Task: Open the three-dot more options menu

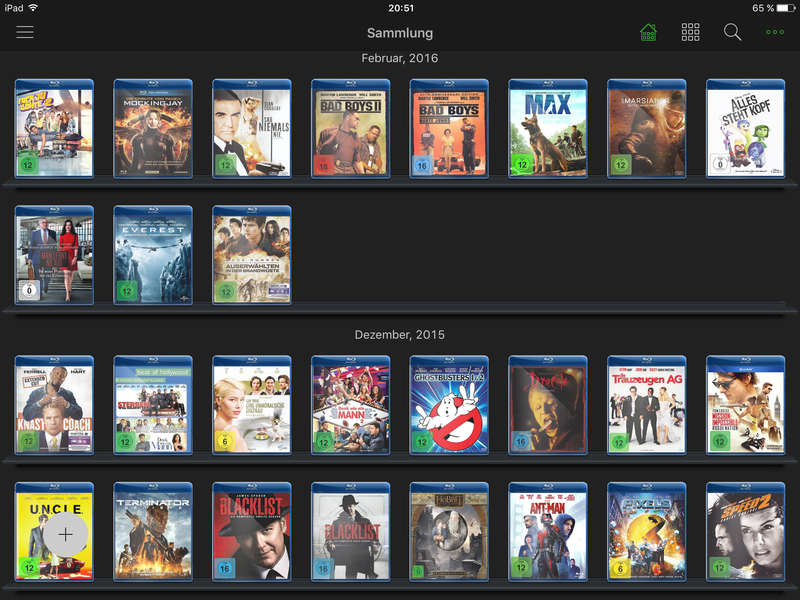Action: [775, 33]
